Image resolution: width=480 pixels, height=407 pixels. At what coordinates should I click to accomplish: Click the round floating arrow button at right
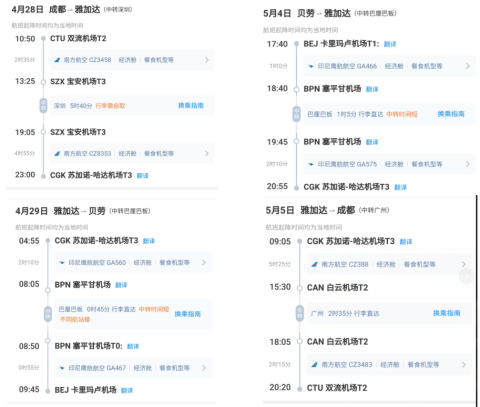coord(466,276)
